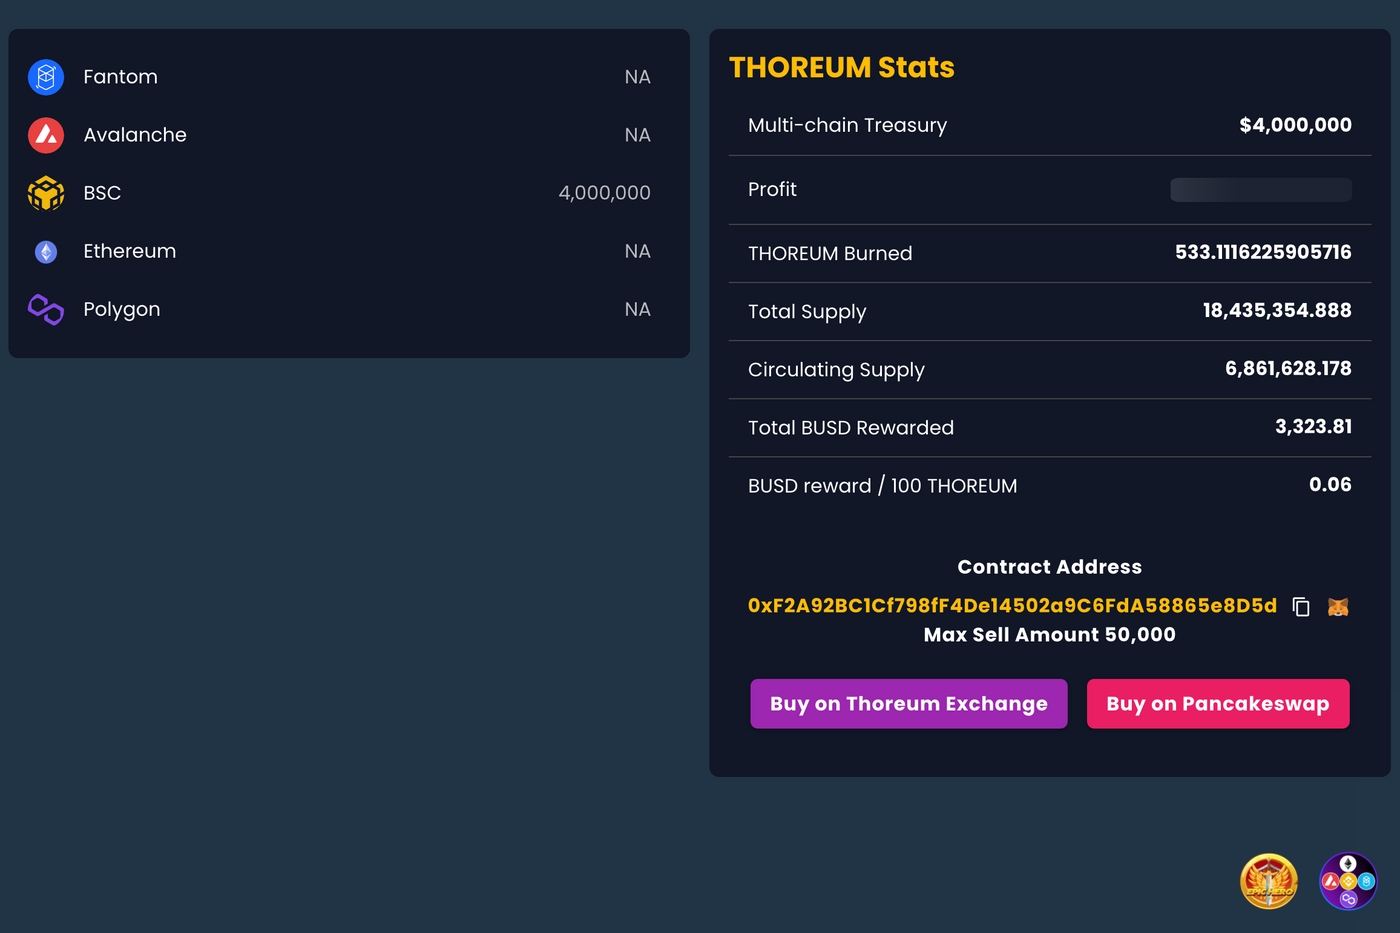This screenshot has height=933, width=1400.
Task: Click the burned amount 533.1116225905716
Action: [1264, 252]
